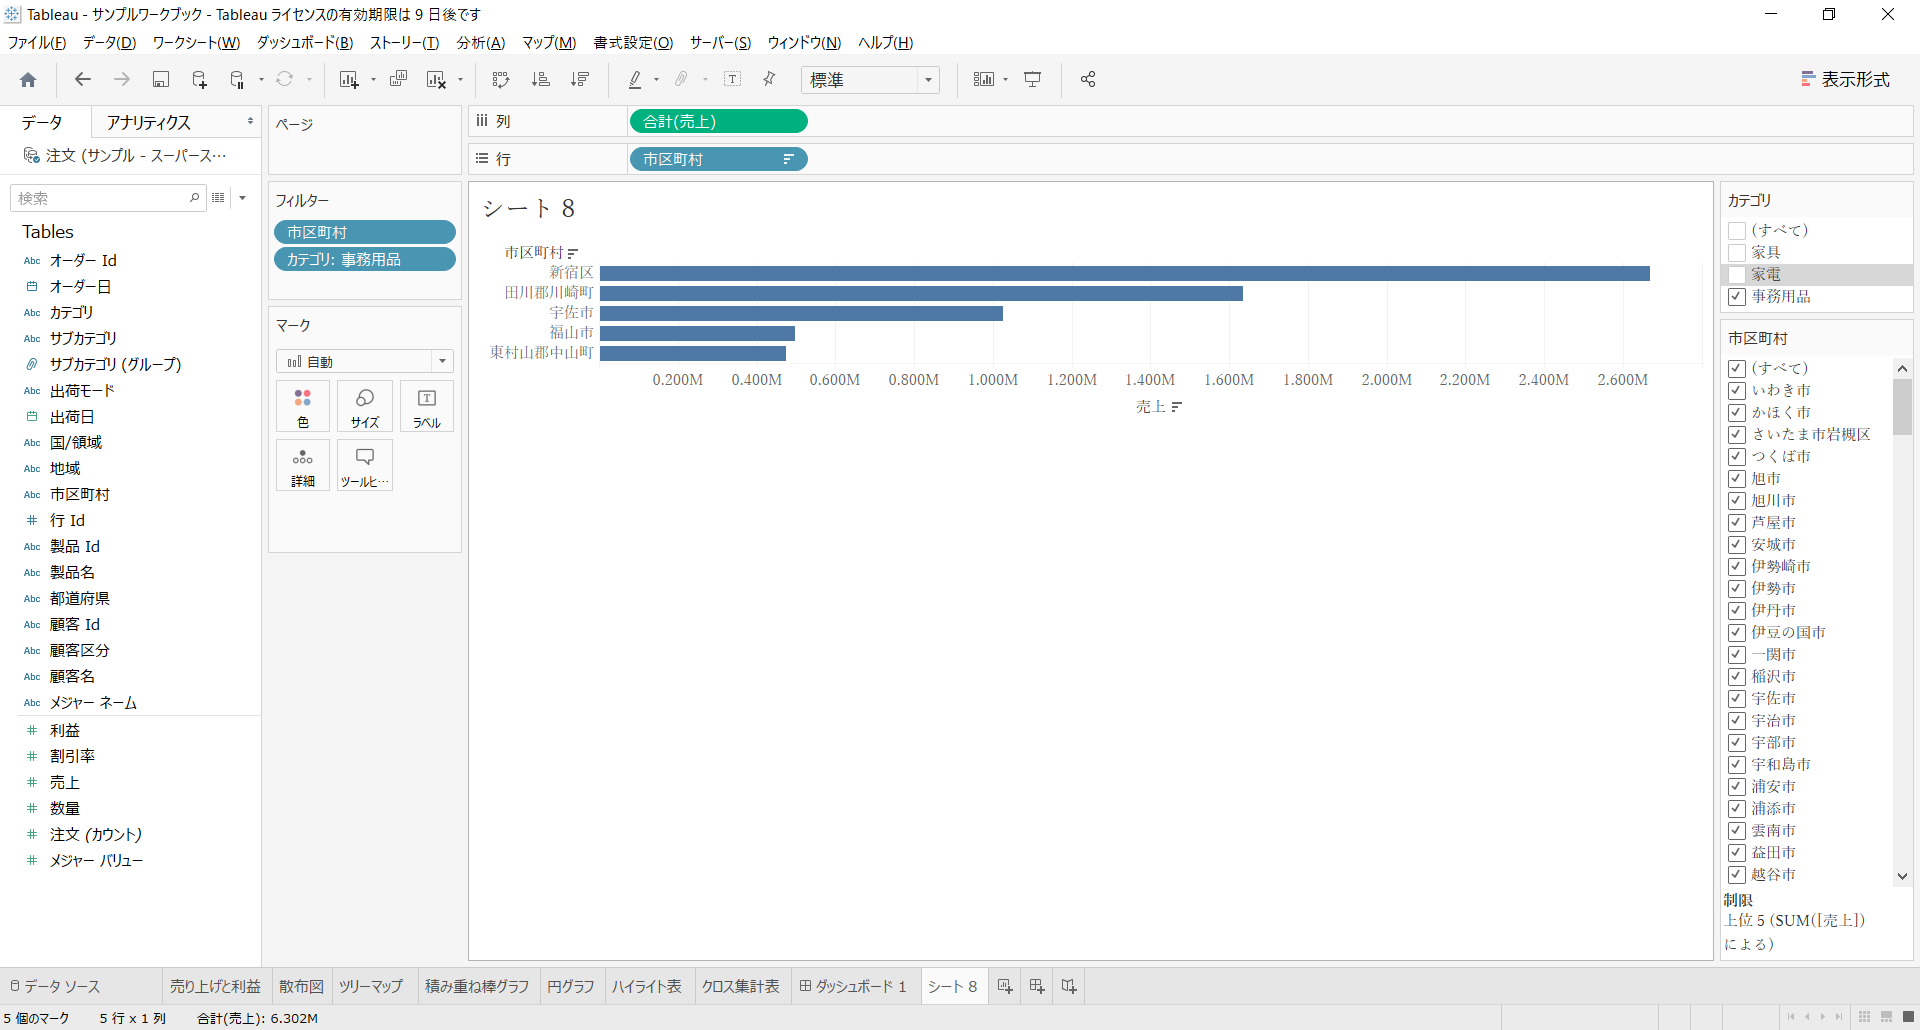
Task: Click the Tableau home icon
Action: pos(28,80)
